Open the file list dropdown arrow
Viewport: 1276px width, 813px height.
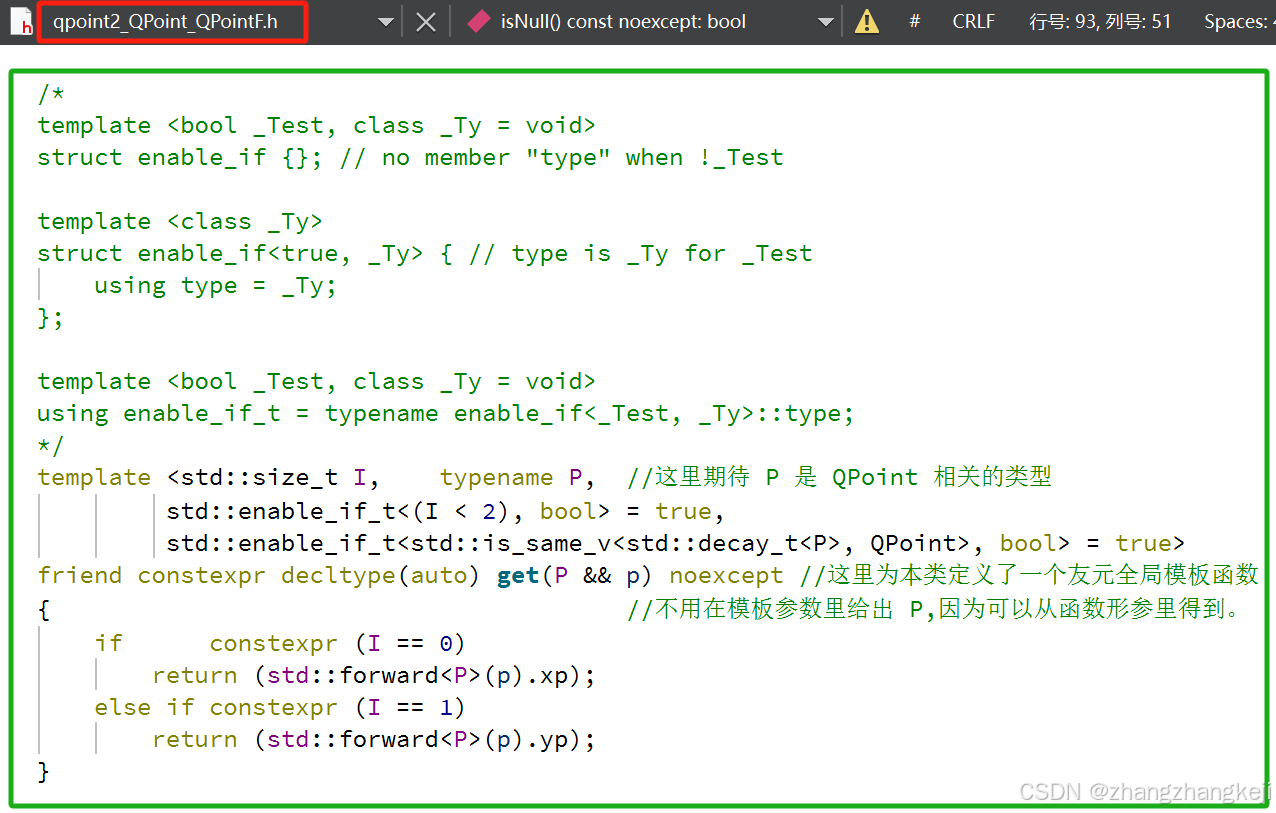click(384, 22)
